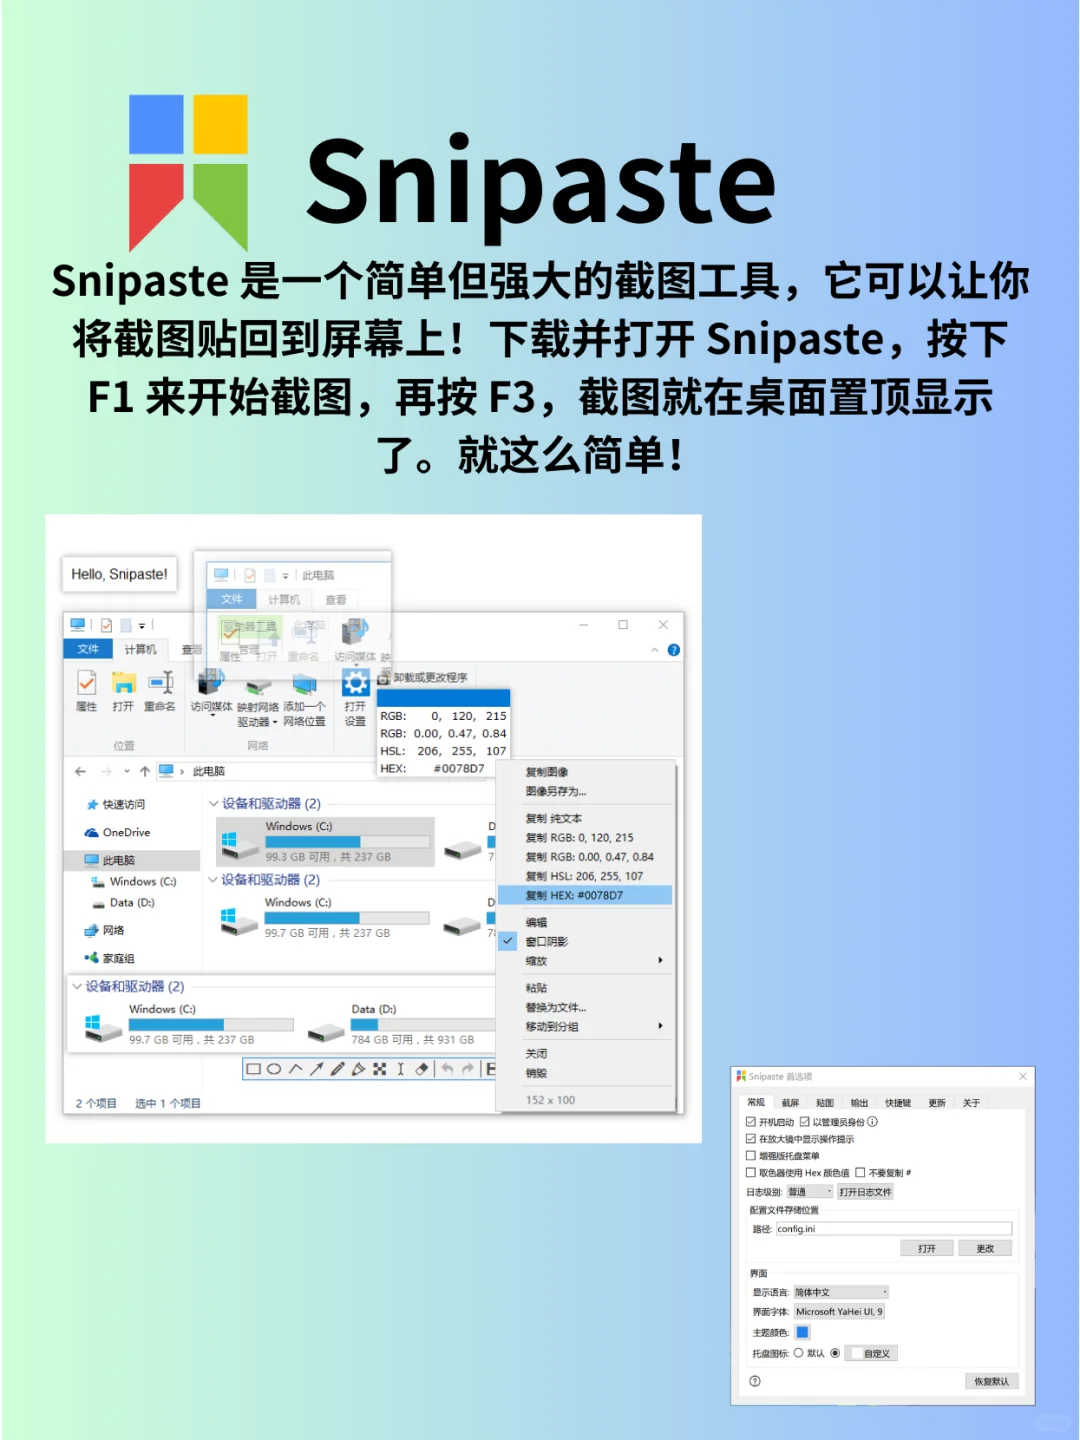This screenshot has height=1440, width=1080.
Task: Select the eraser tool
Action: pyautogui.click(x=421, y=1069)
